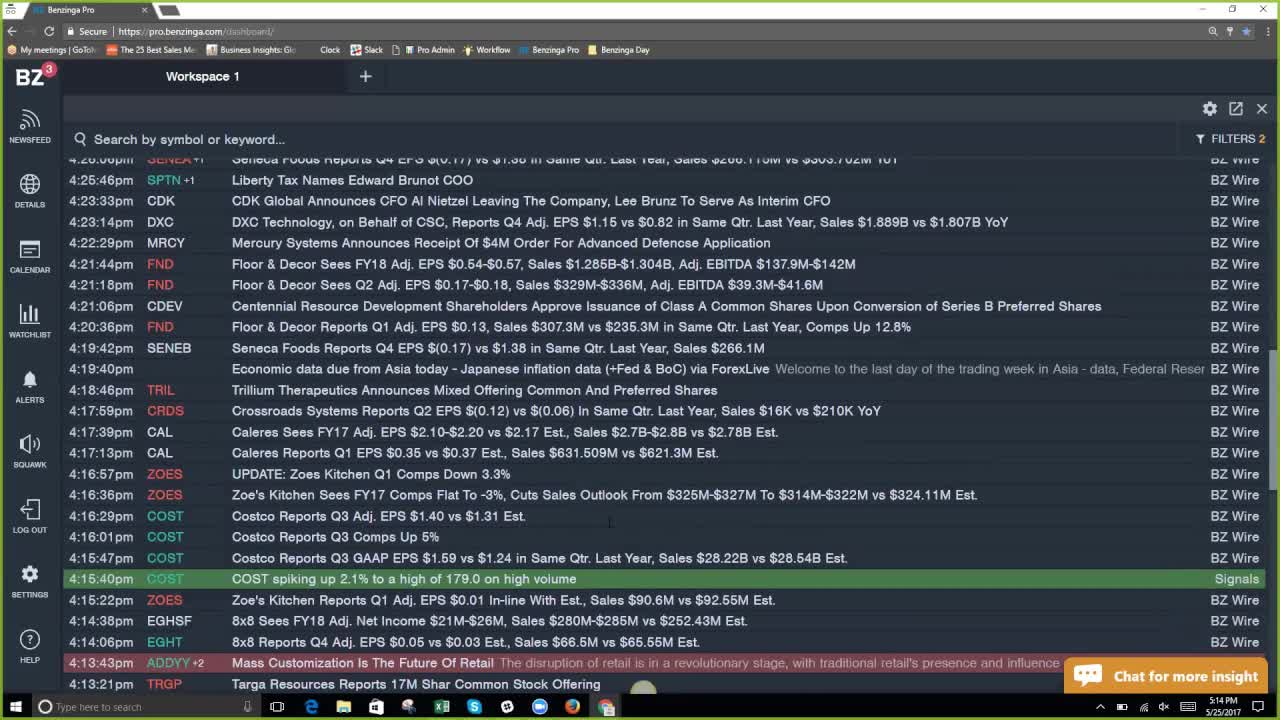Add a new workspace with plus icon
Viewport: 1280px width, 720px height.
365,76
